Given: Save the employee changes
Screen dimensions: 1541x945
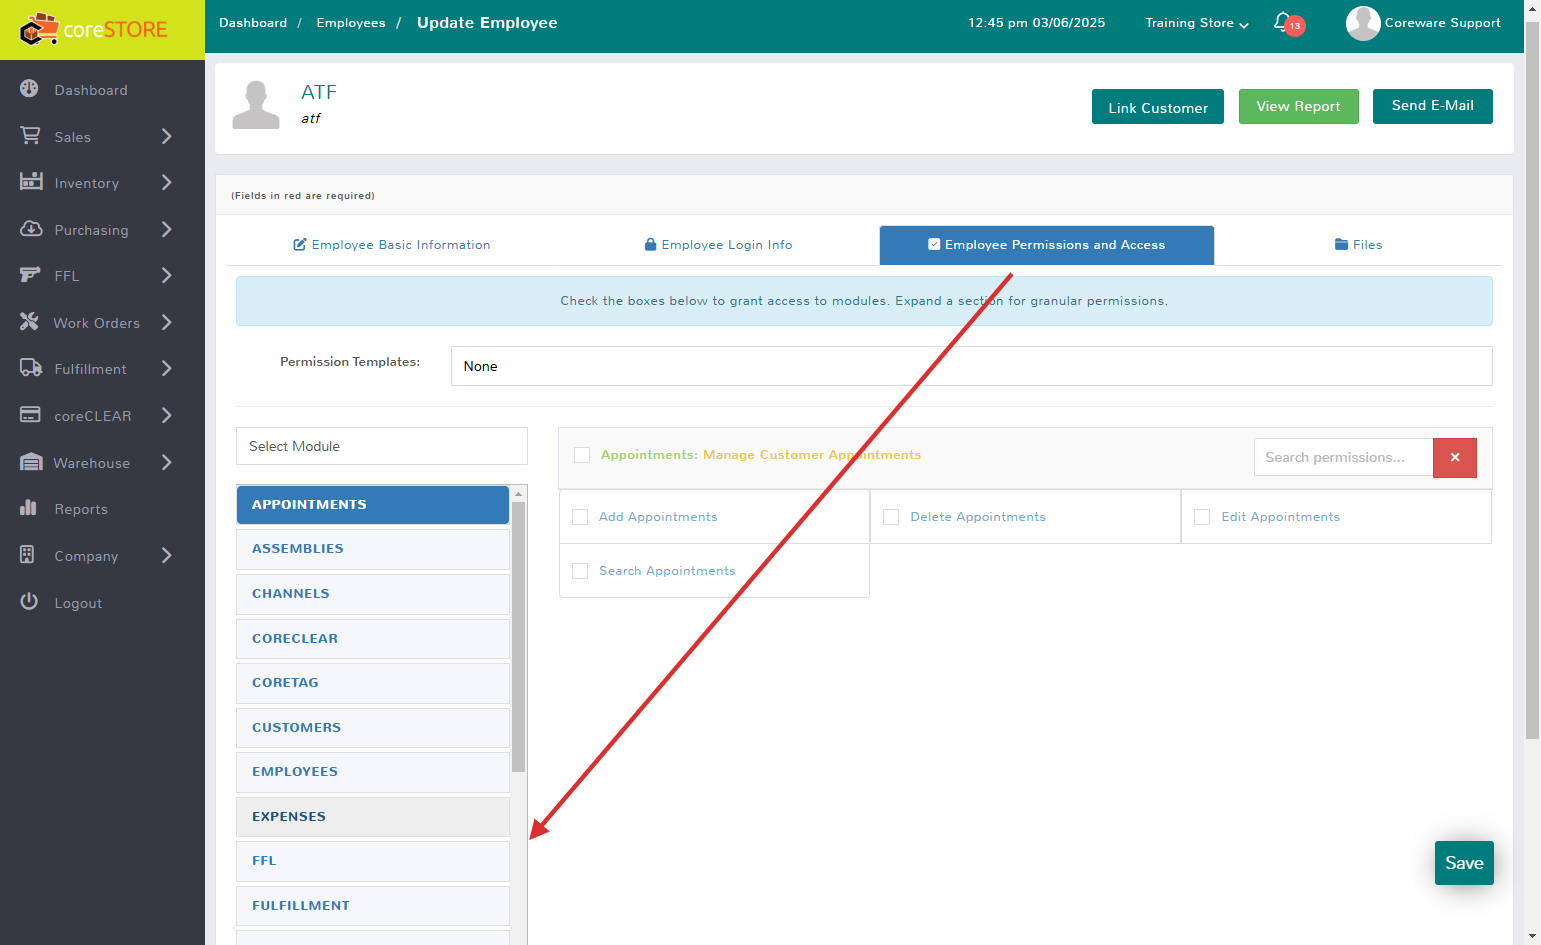Looking at the screenshot, I should [1464, 863].
